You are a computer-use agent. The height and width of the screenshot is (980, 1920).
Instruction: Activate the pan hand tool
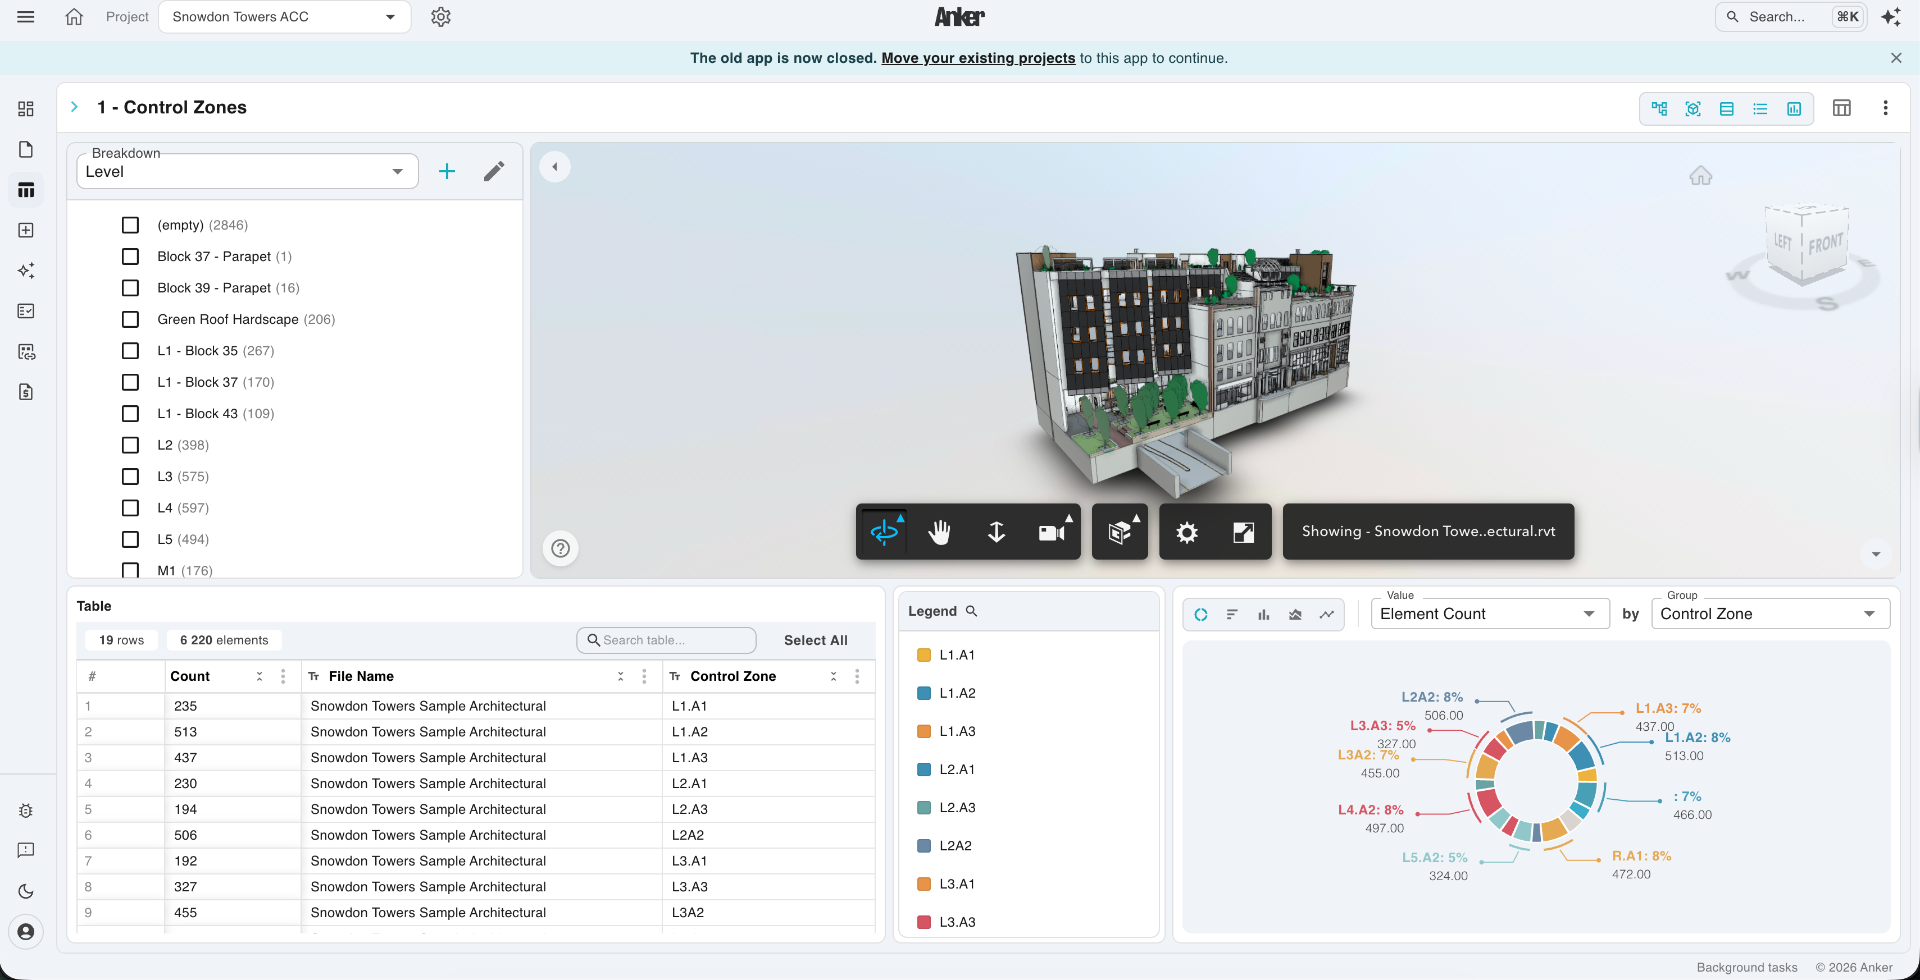point(939,532)
